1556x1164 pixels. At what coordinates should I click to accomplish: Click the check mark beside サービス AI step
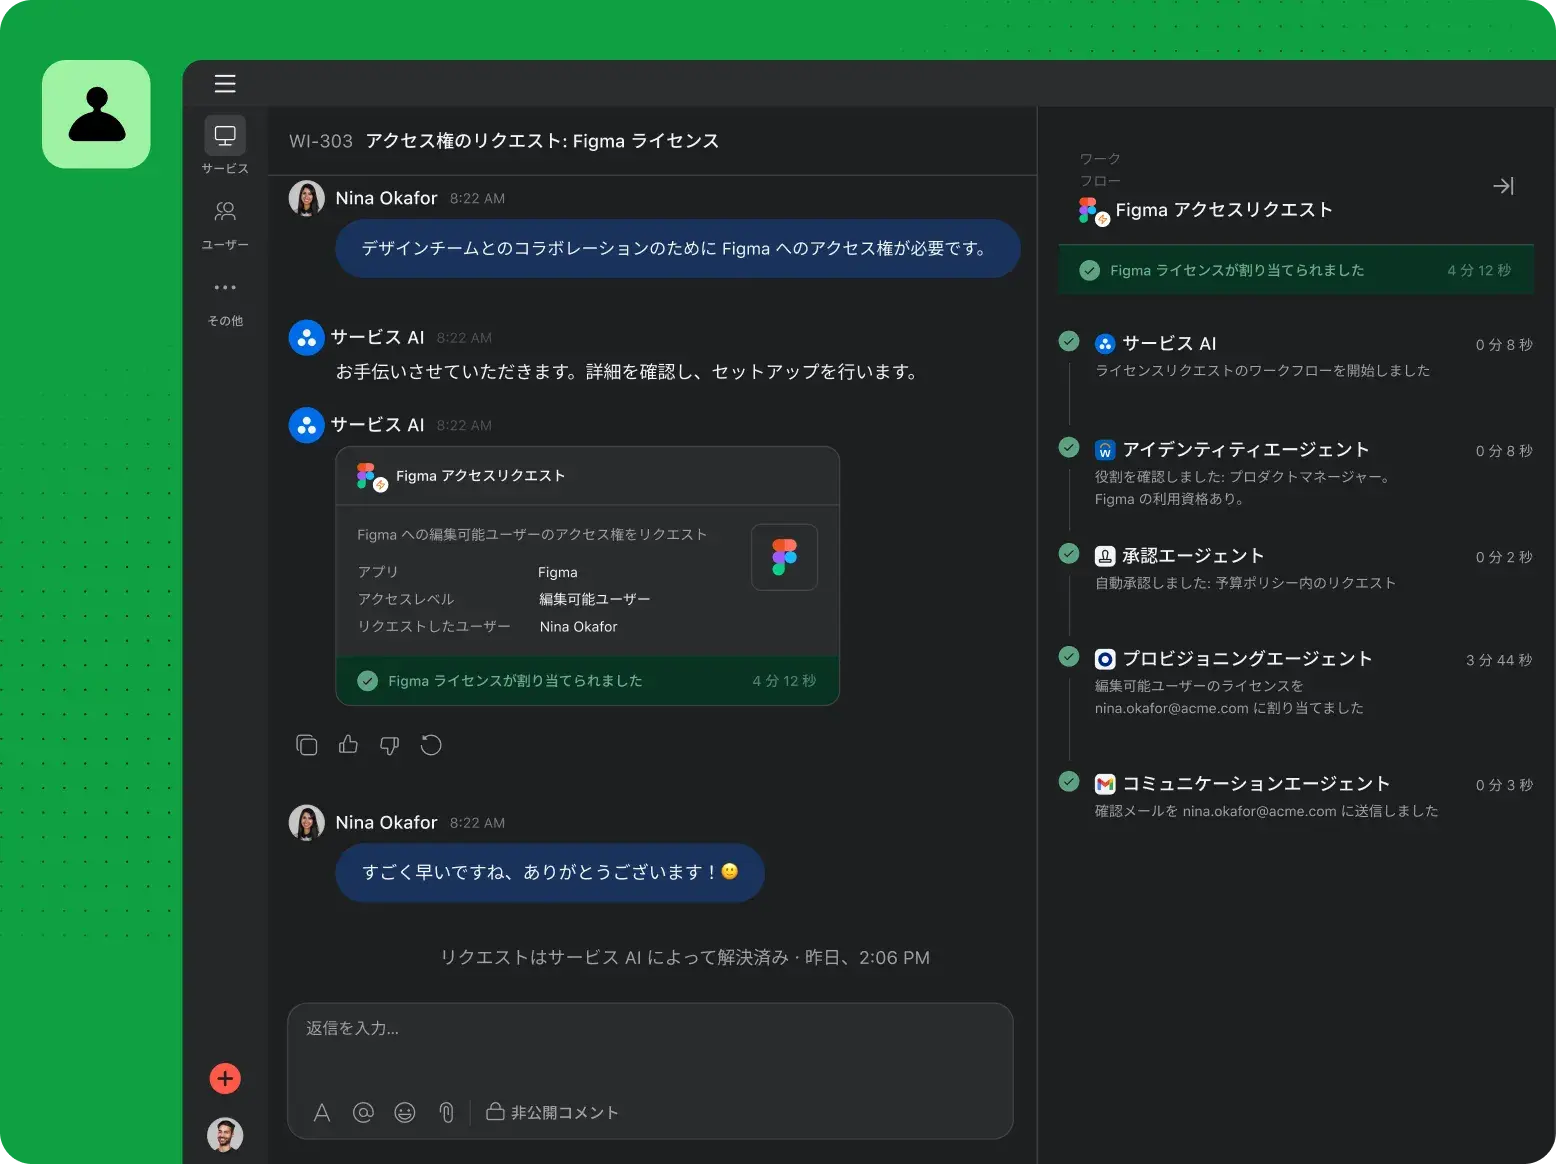click(1069, 341)
